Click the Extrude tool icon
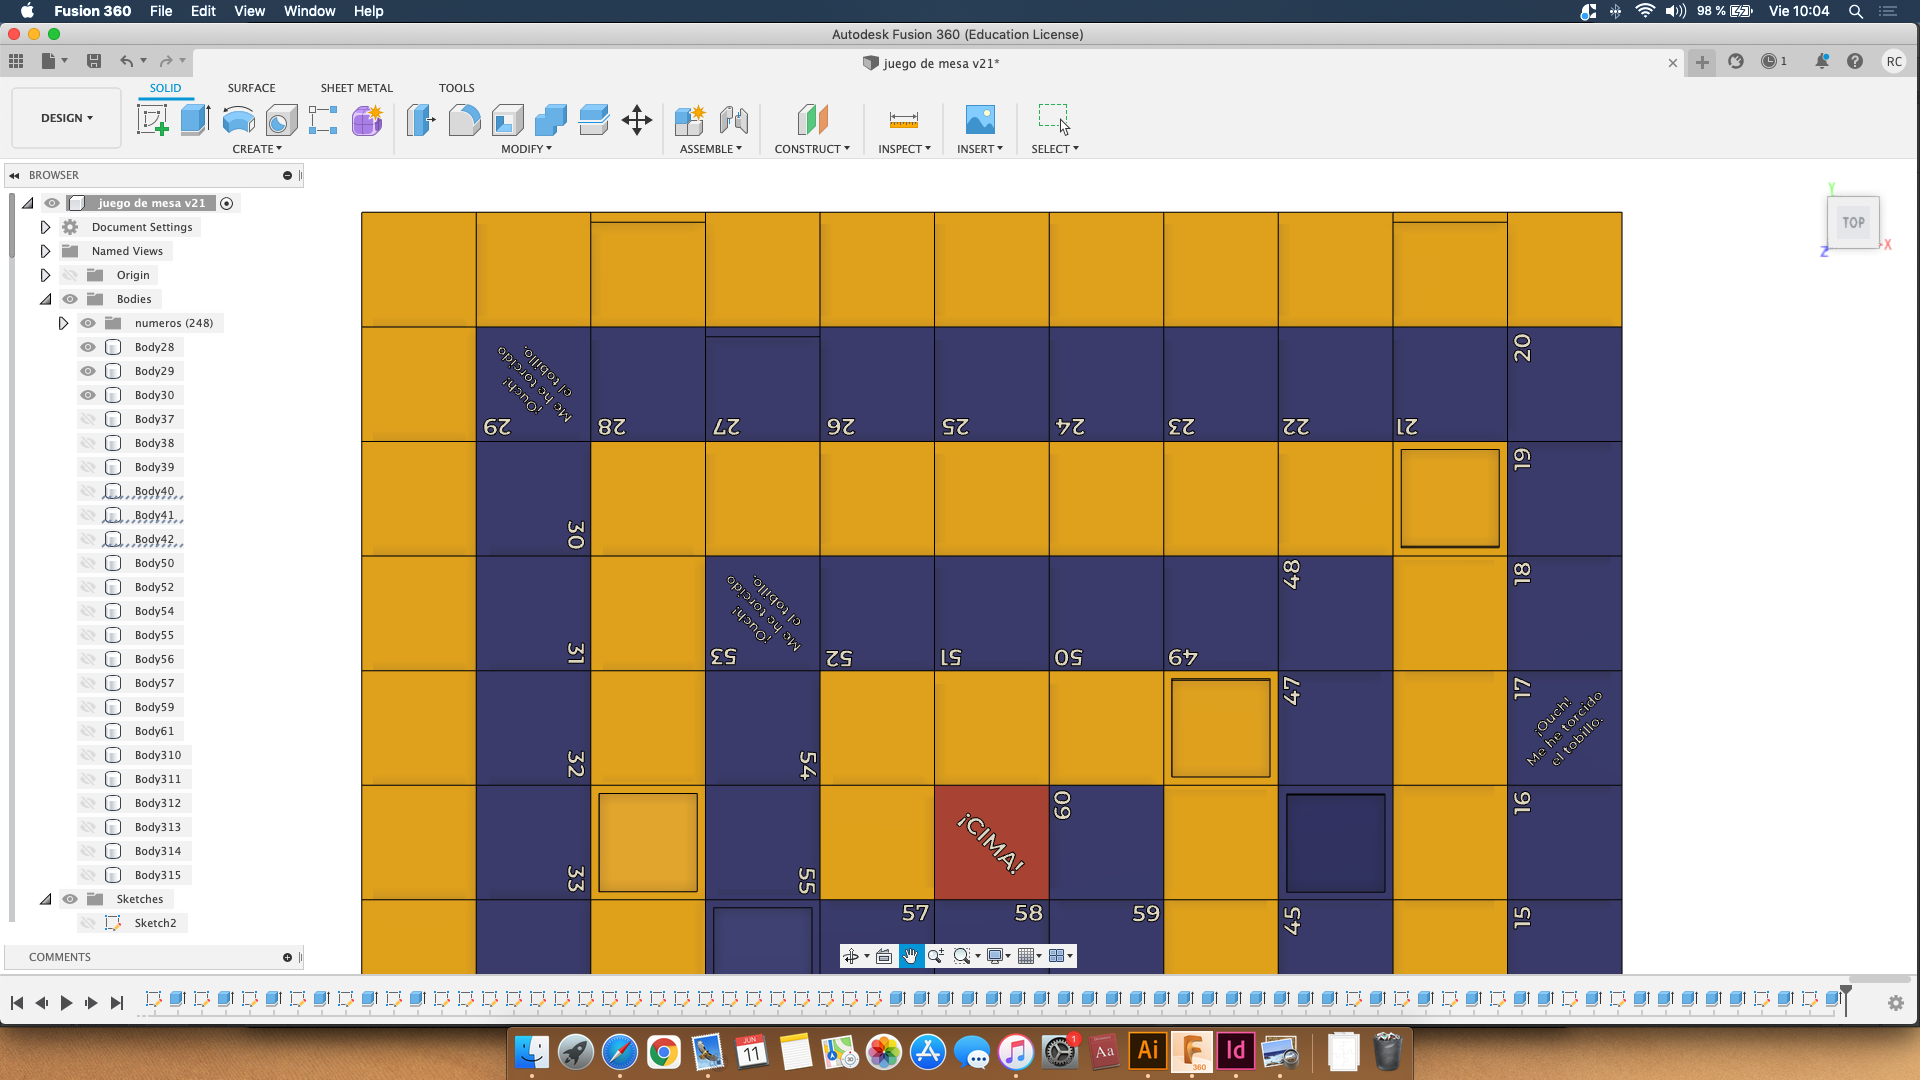The height and width of the screenshot is (1080, 1920). [195, 119]
